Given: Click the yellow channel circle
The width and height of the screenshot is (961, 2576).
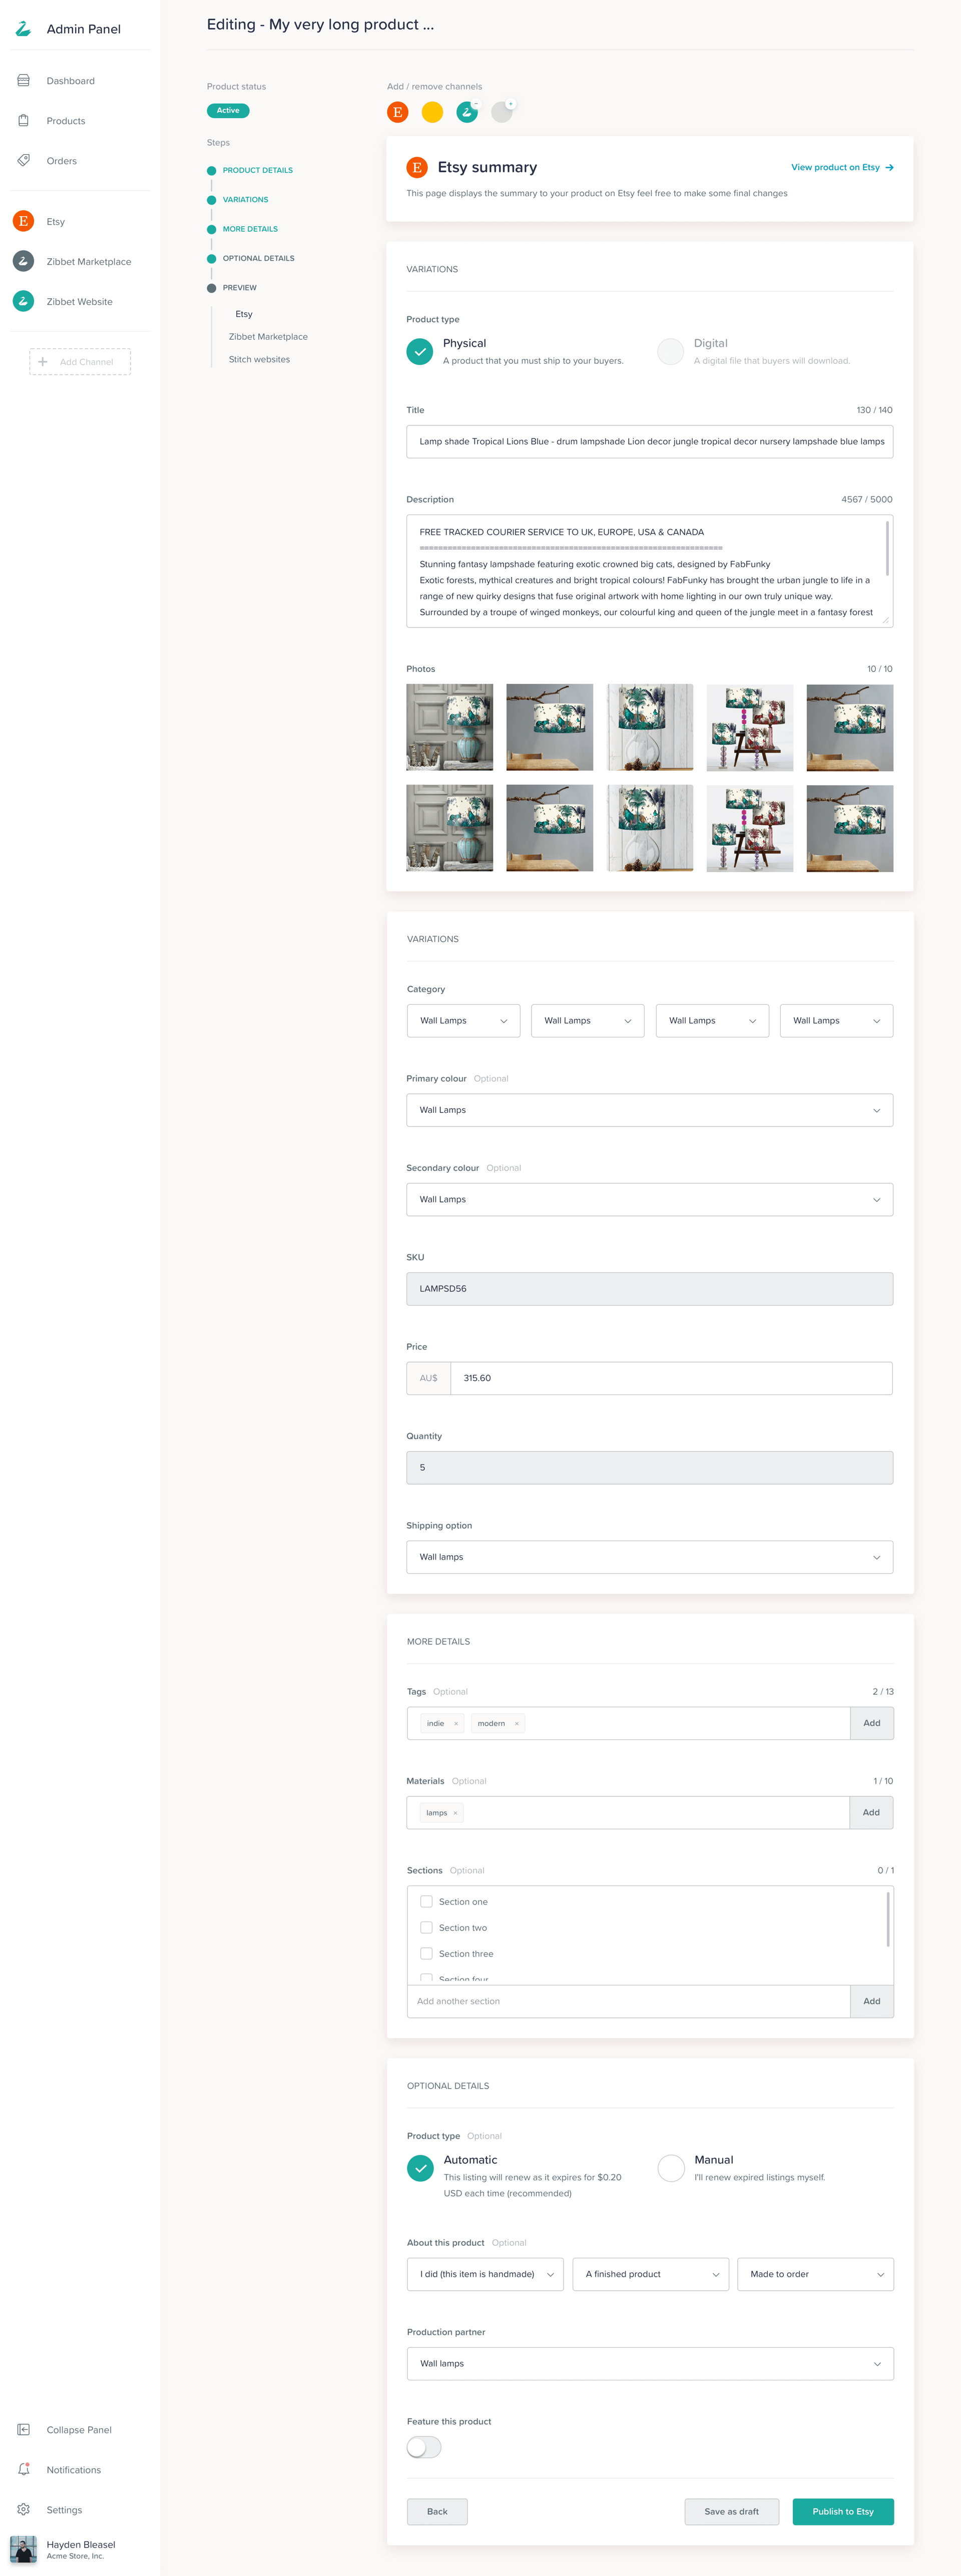Looking at the screenshot, I should (x=432, y=112).
